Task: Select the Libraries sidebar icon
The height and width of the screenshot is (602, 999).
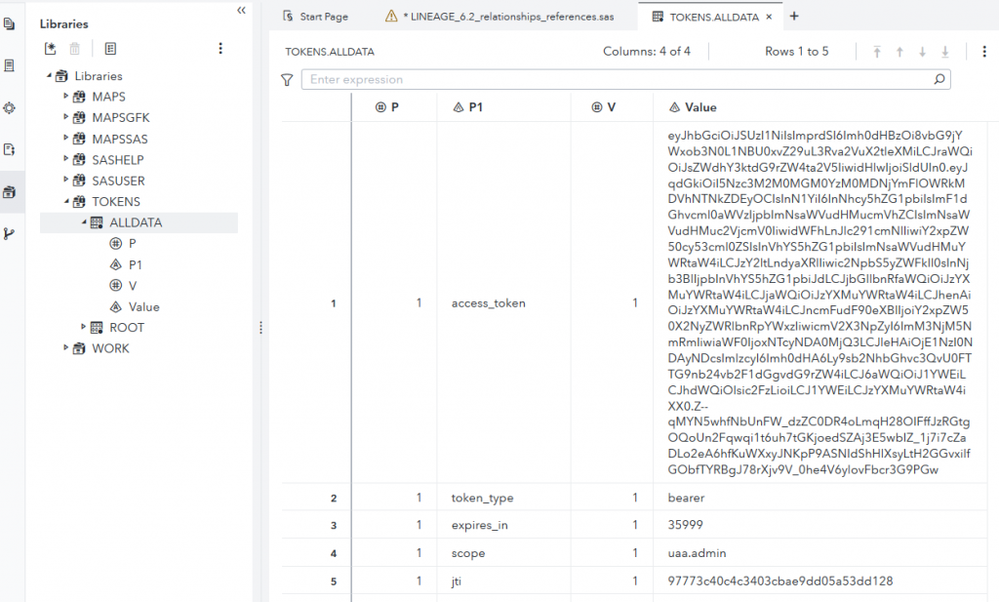Action: 9,192
